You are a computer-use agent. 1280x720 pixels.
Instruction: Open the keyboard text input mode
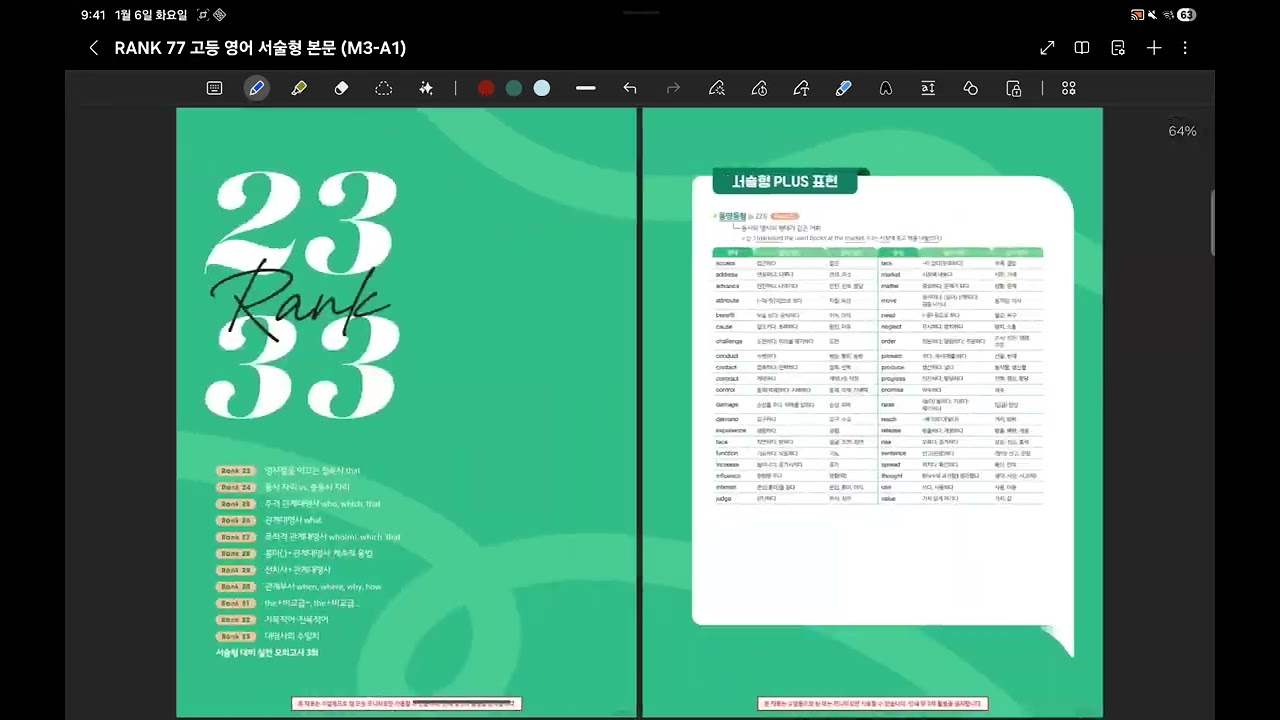pos(214,88)
